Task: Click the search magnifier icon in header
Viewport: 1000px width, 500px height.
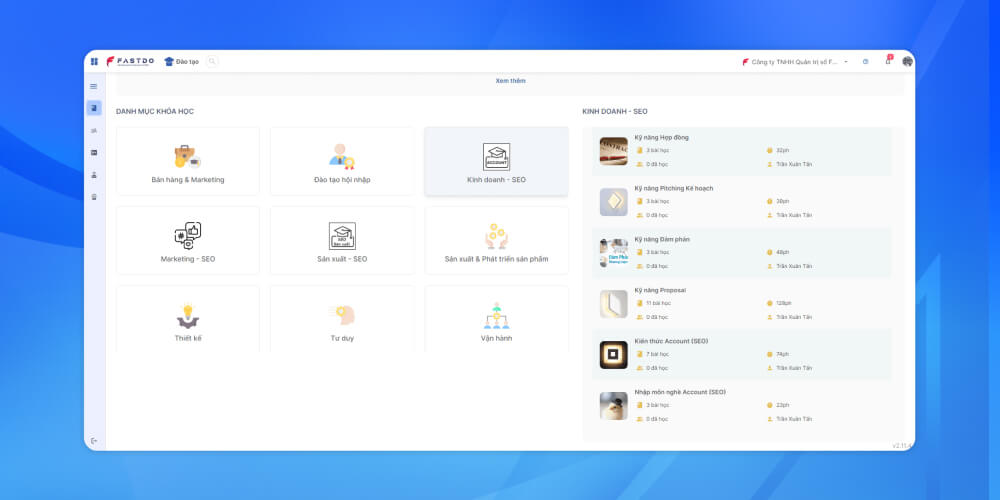Action: (x=212, y=62)
